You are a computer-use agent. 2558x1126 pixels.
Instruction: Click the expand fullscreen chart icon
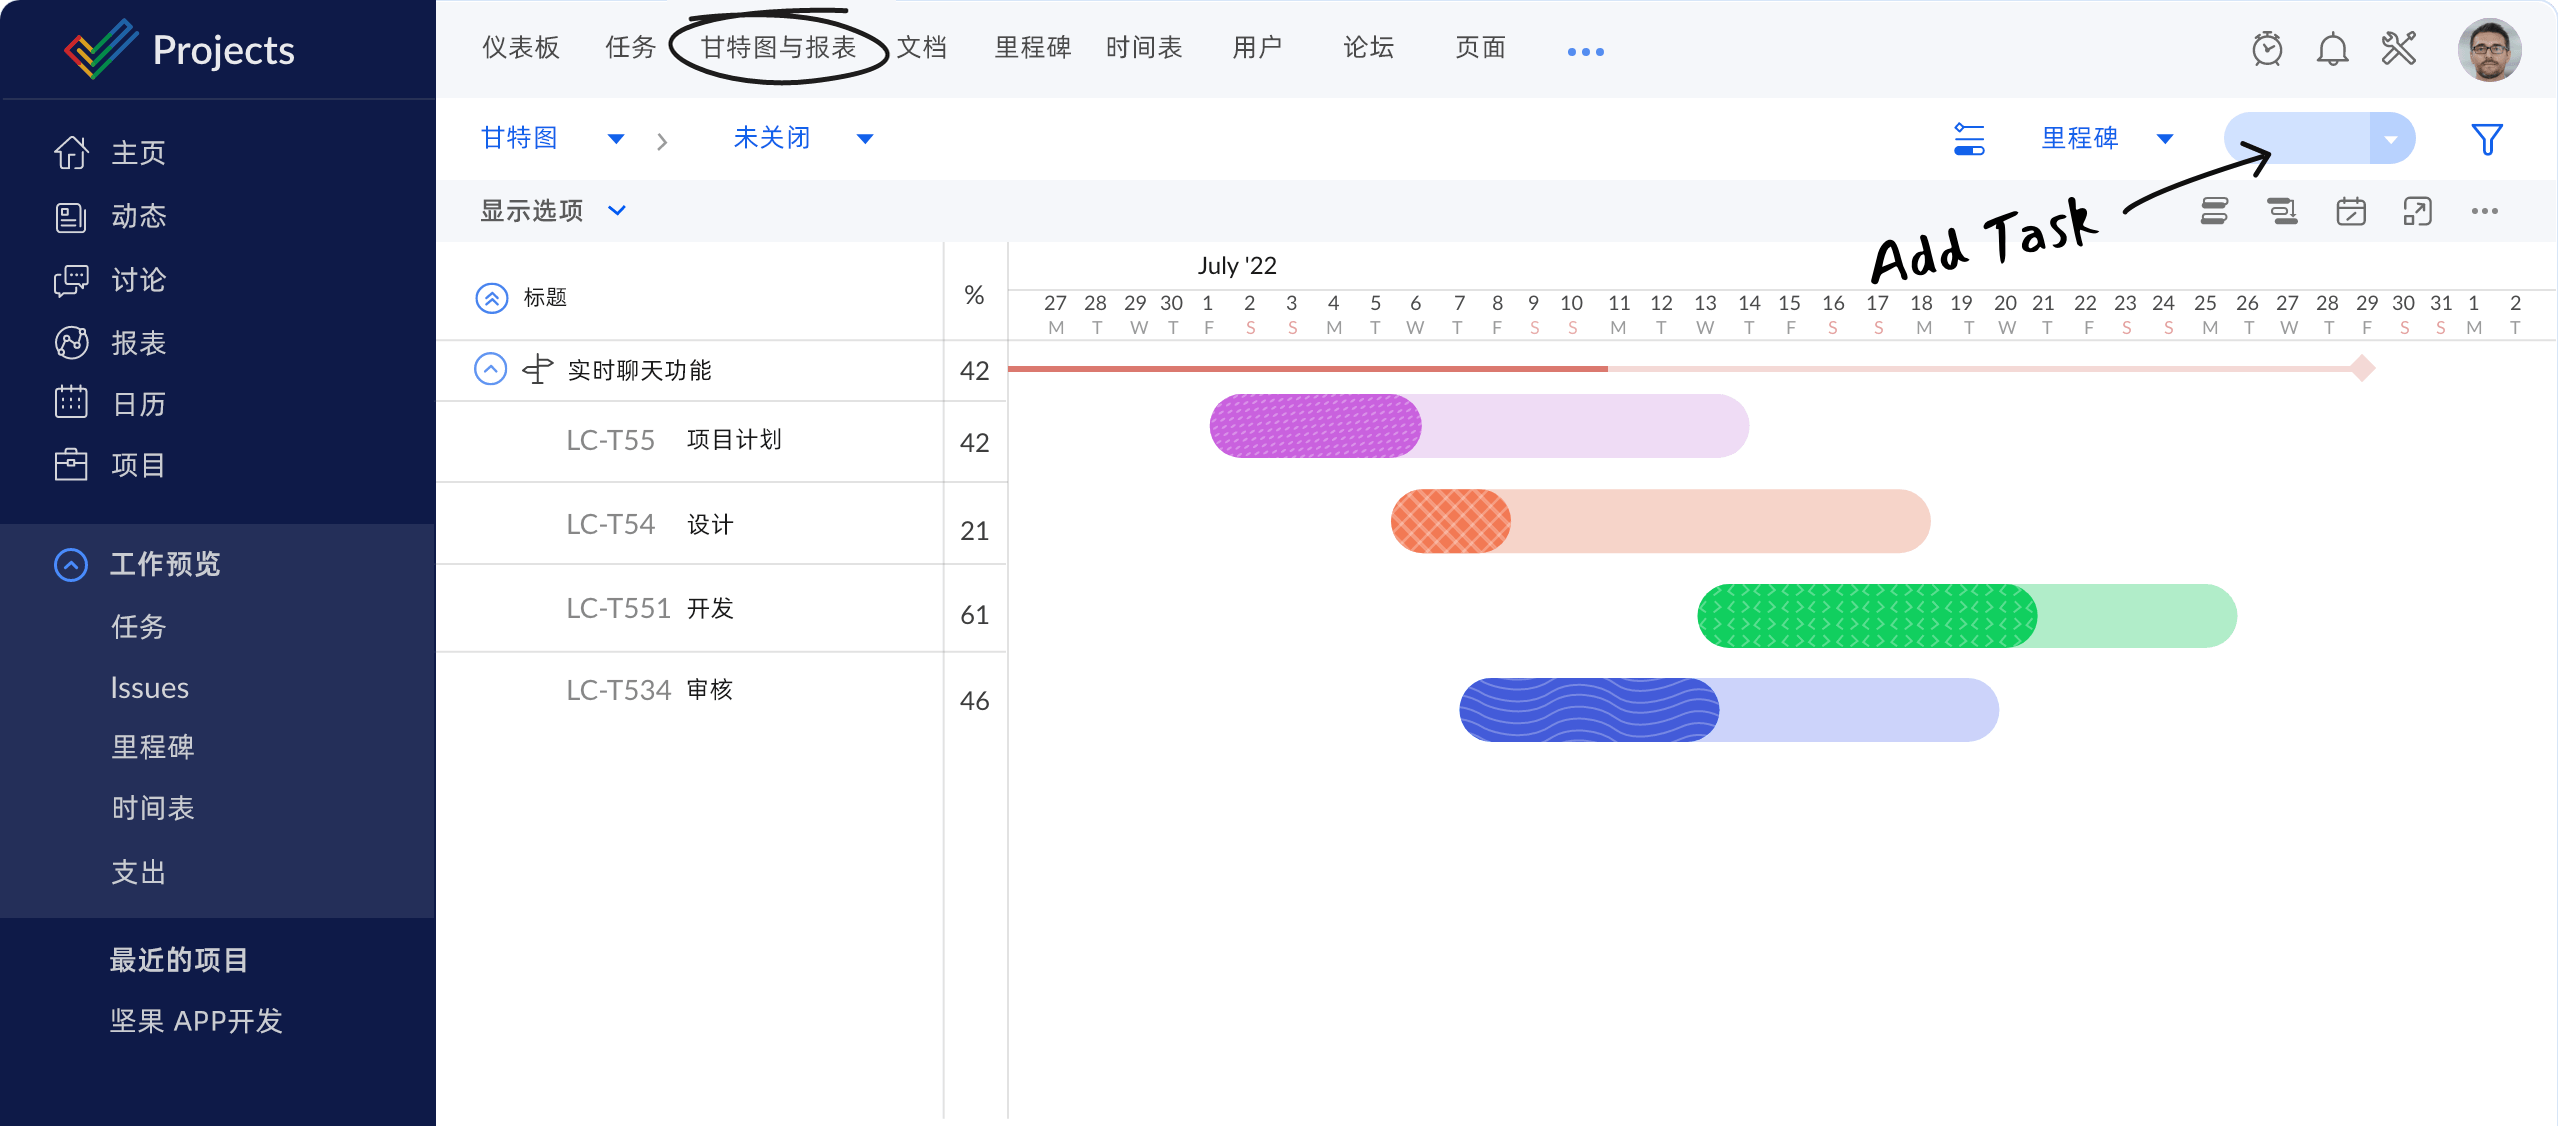[x=2417, y=211]
